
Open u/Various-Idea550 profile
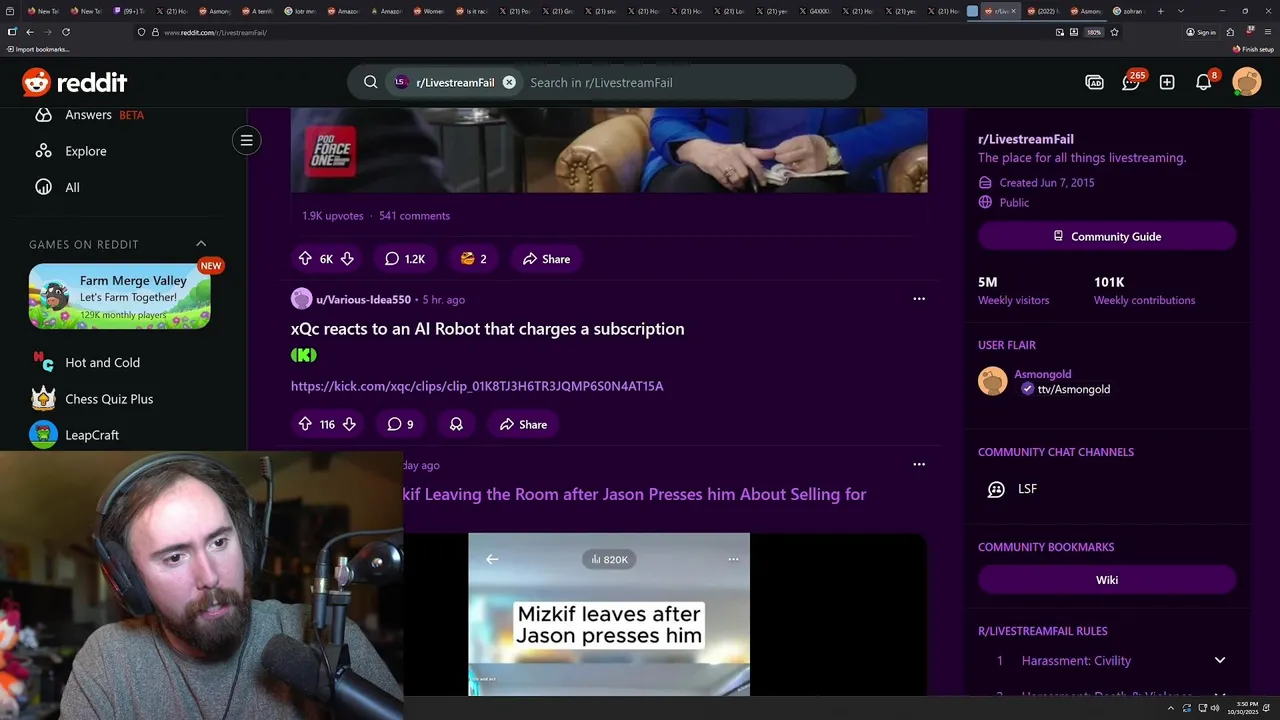363,299
